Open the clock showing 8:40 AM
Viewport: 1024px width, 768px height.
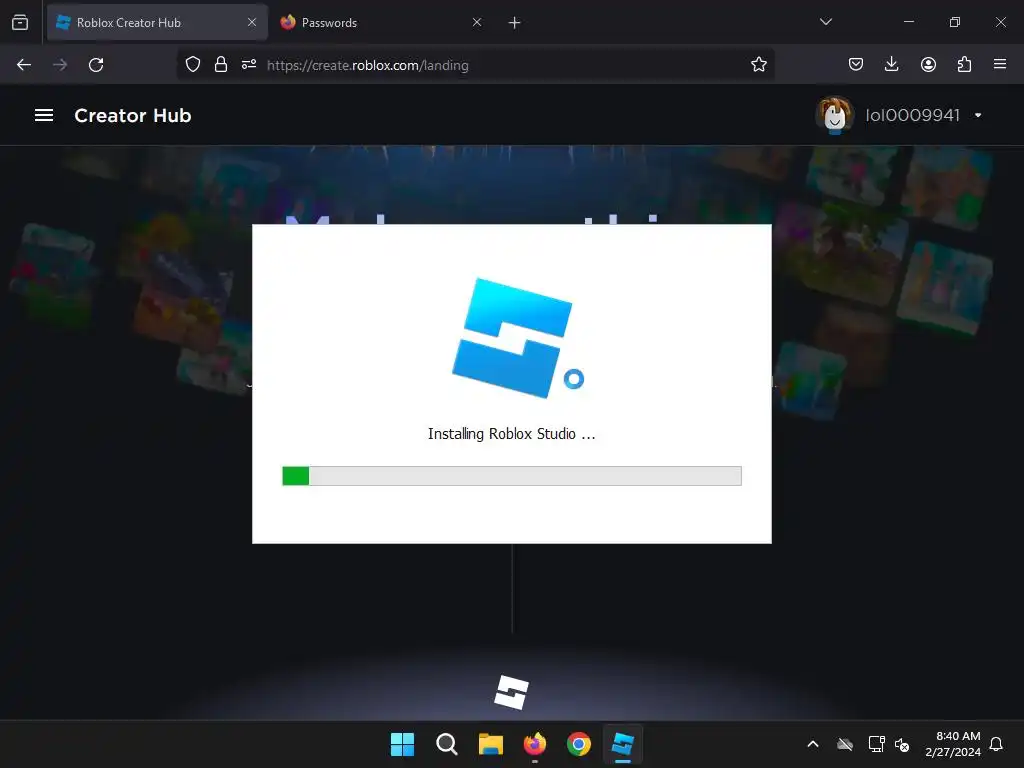pos(953,744)
